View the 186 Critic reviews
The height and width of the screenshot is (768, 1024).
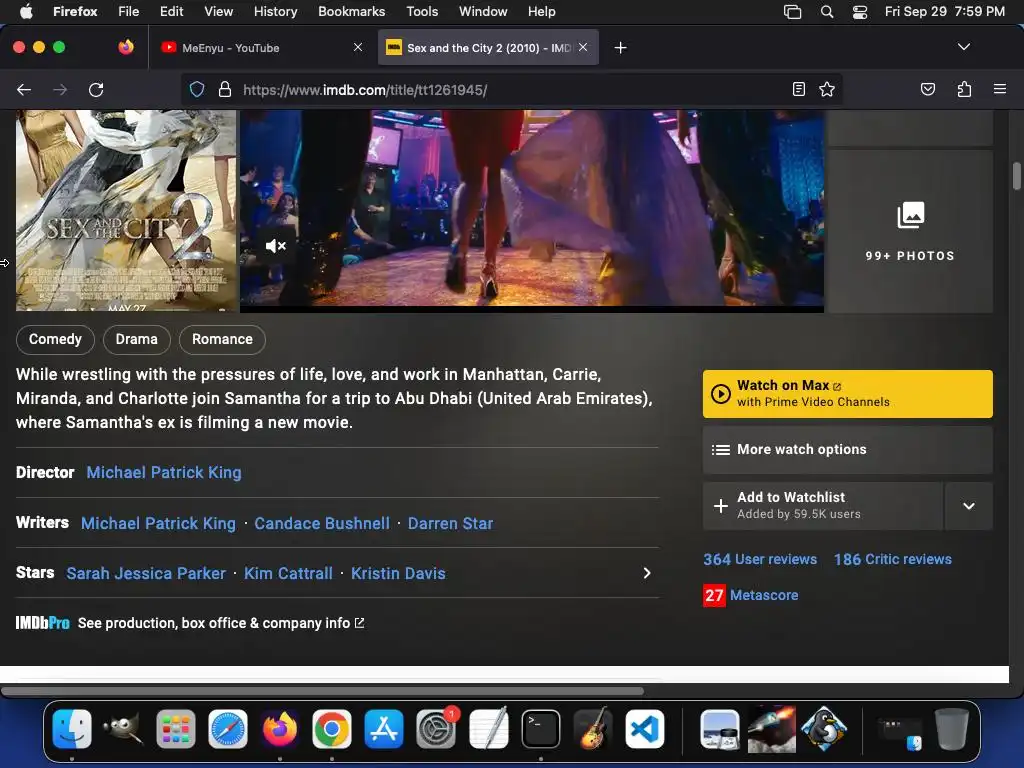pyautogui.click(x=893, y=559)
